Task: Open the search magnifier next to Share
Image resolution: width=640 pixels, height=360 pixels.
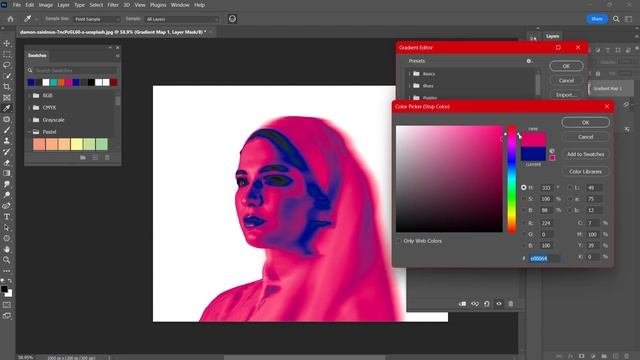Action: coord(616,19)
